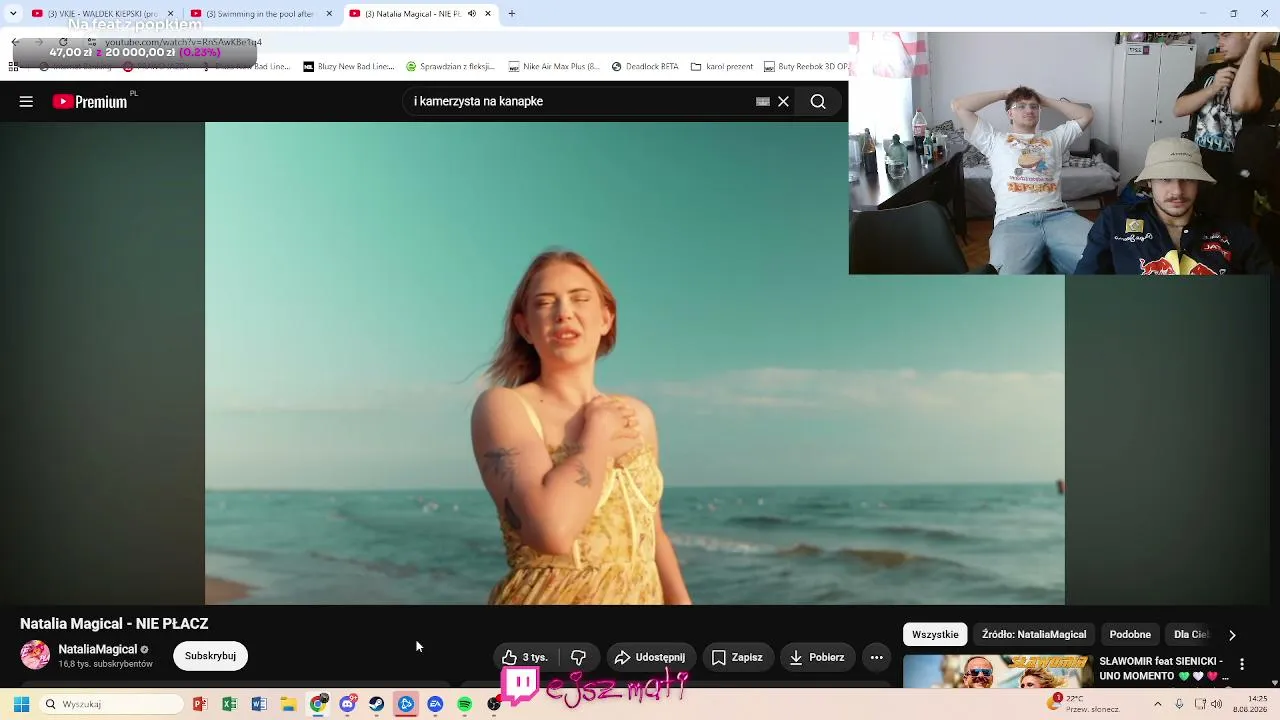Open a new browser tab

pos(512,14)
